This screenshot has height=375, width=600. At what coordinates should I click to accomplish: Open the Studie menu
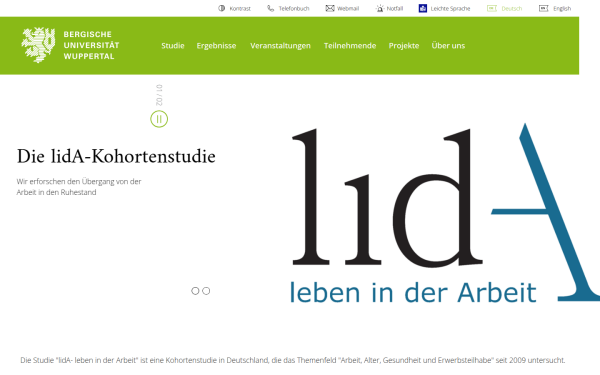point(173,46)
